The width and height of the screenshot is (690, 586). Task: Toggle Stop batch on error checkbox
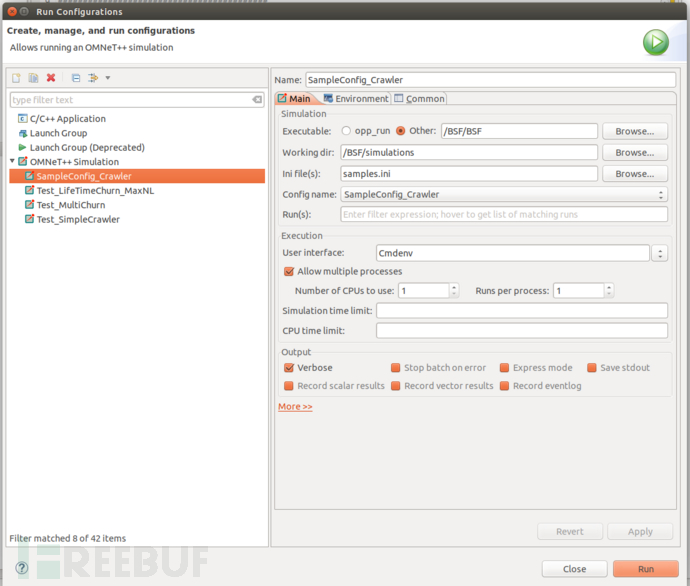[x=396, y=367]
